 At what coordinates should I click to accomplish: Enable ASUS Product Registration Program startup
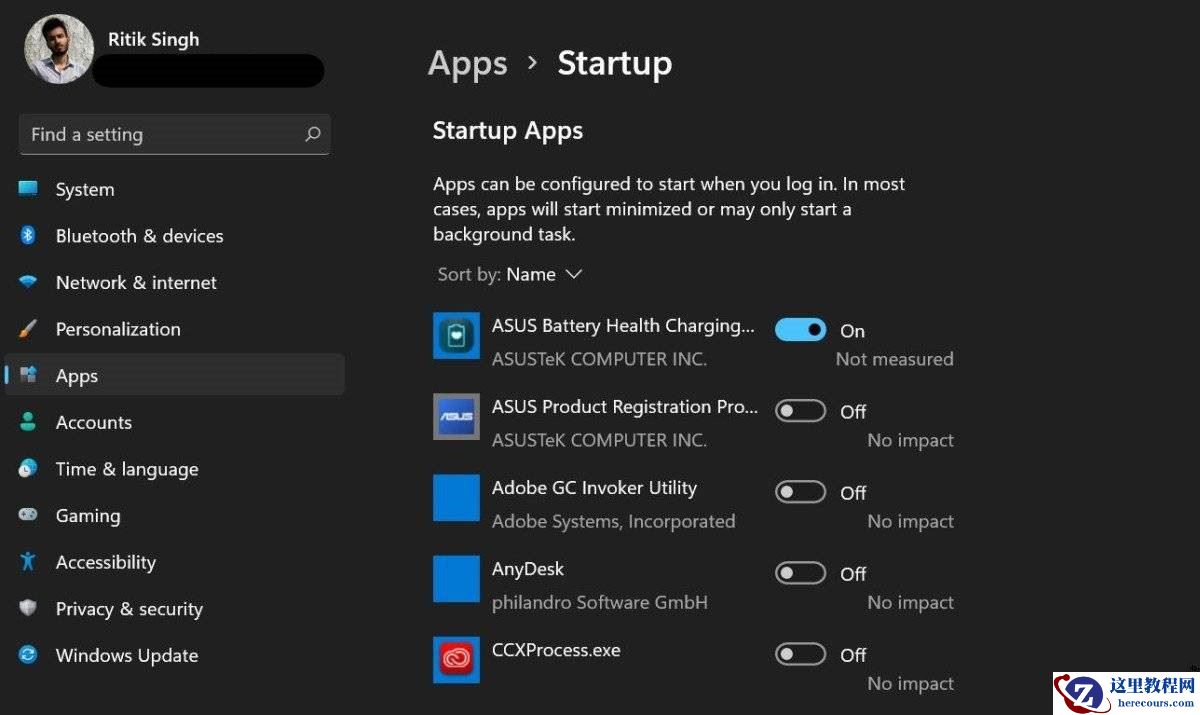(x=800, y=410)
